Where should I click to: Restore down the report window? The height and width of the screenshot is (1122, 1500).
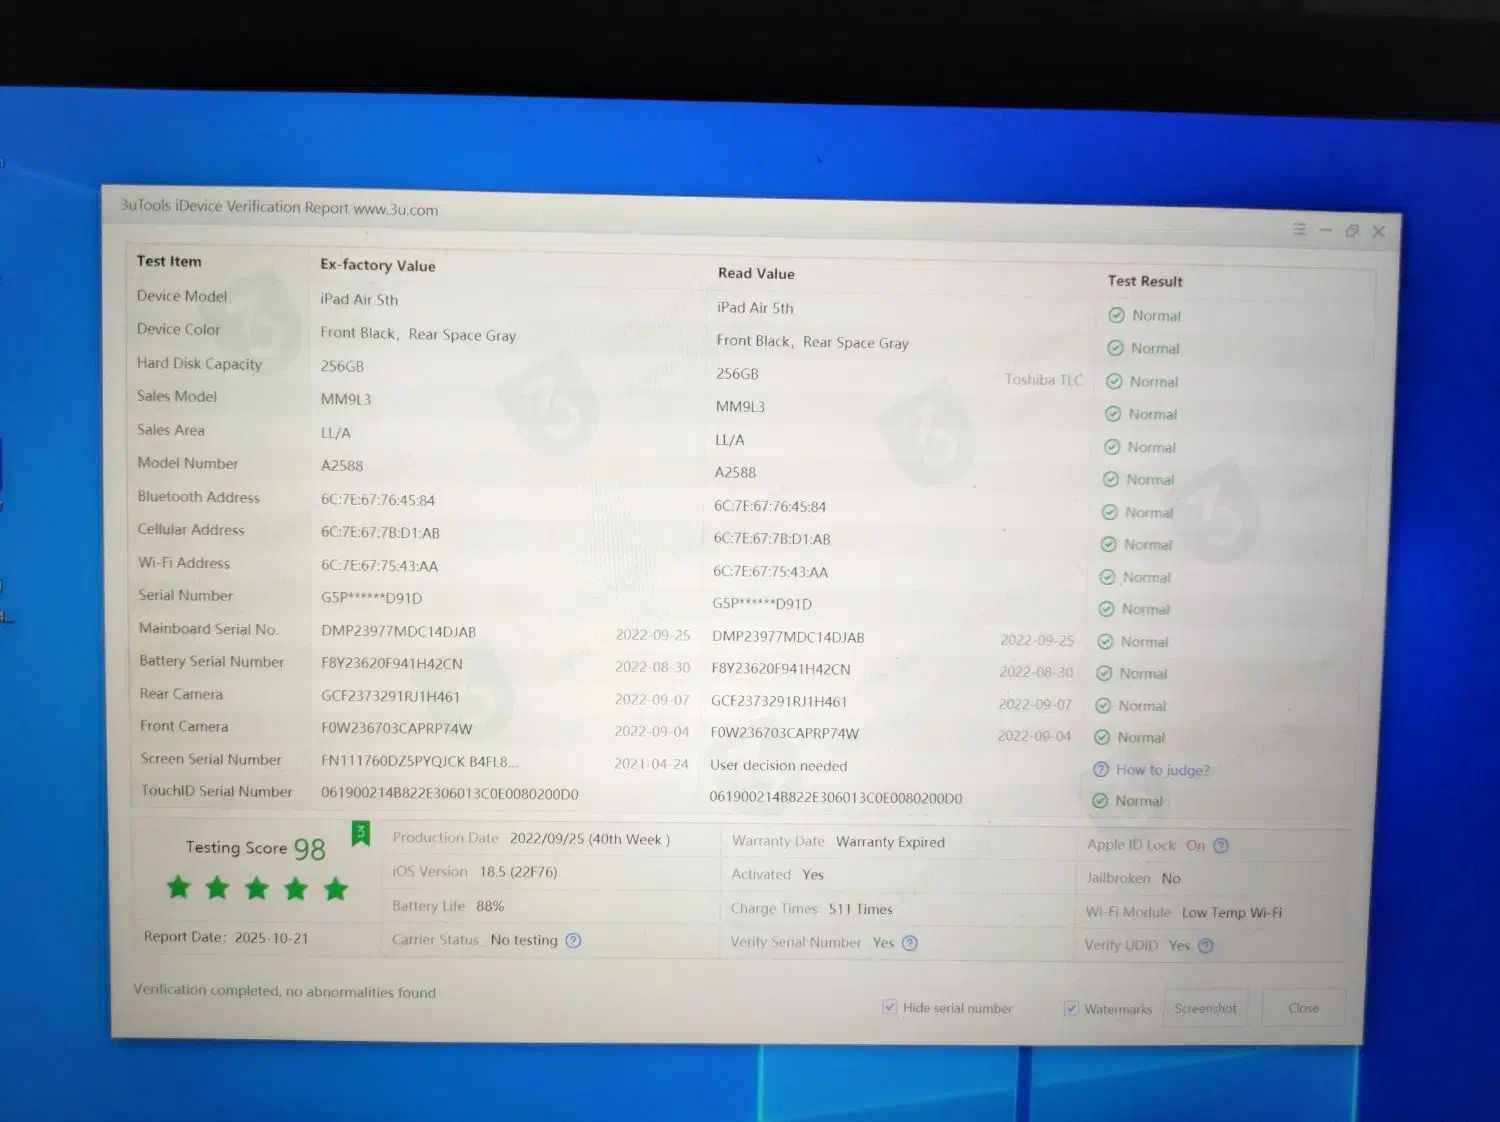tap(1352, 231)
